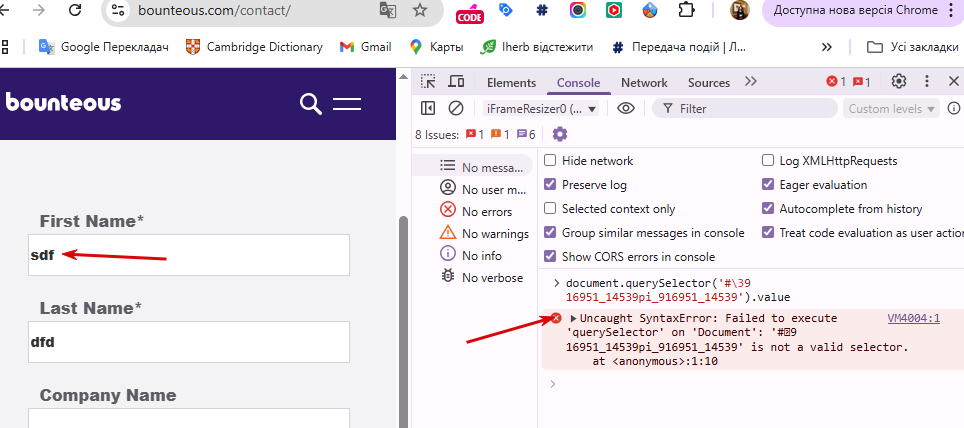Show more DevTools tabs chevron
This screenshot has height=428, width=964.
750,82
